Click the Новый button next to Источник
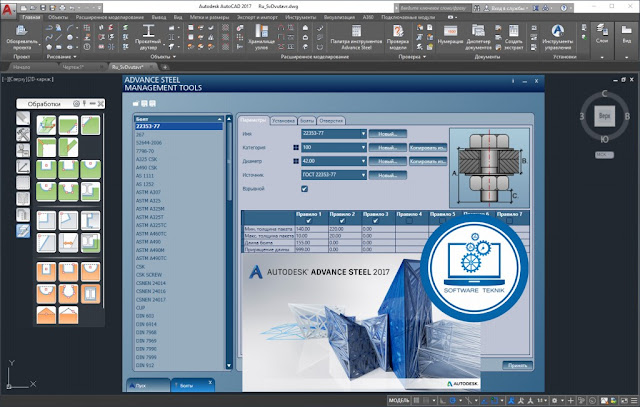 click(x=387, y=175)
